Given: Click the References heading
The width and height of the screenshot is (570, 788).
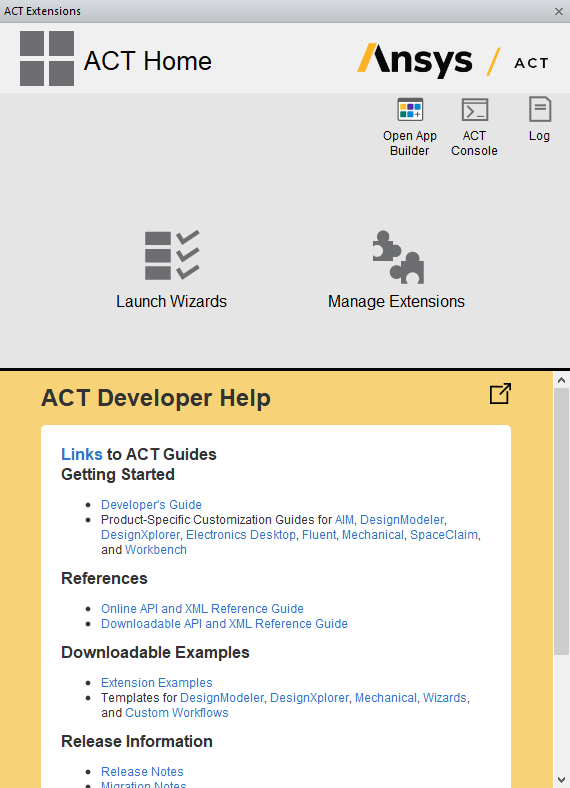Looking at the screenshot, I should (105, 578).
